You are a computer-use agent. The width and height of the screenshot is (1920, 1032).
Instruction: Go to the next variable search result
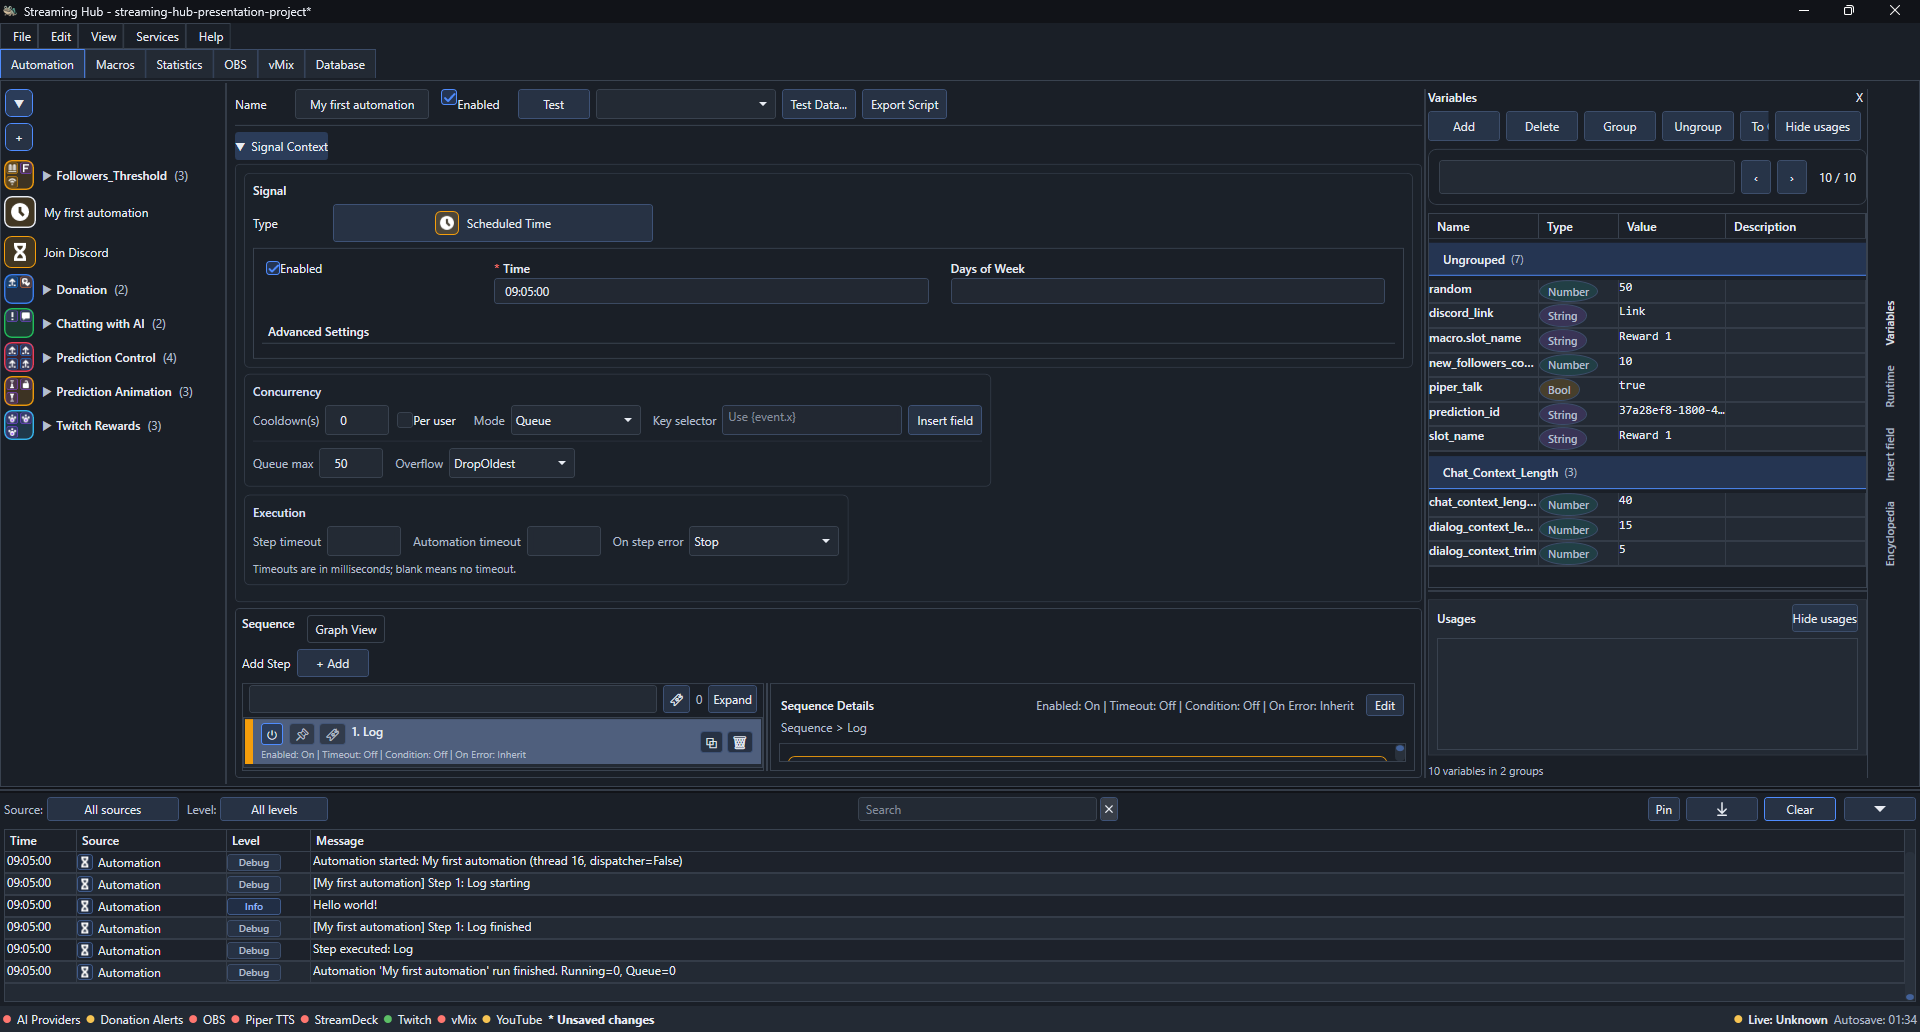click(x=1791, y=177)
